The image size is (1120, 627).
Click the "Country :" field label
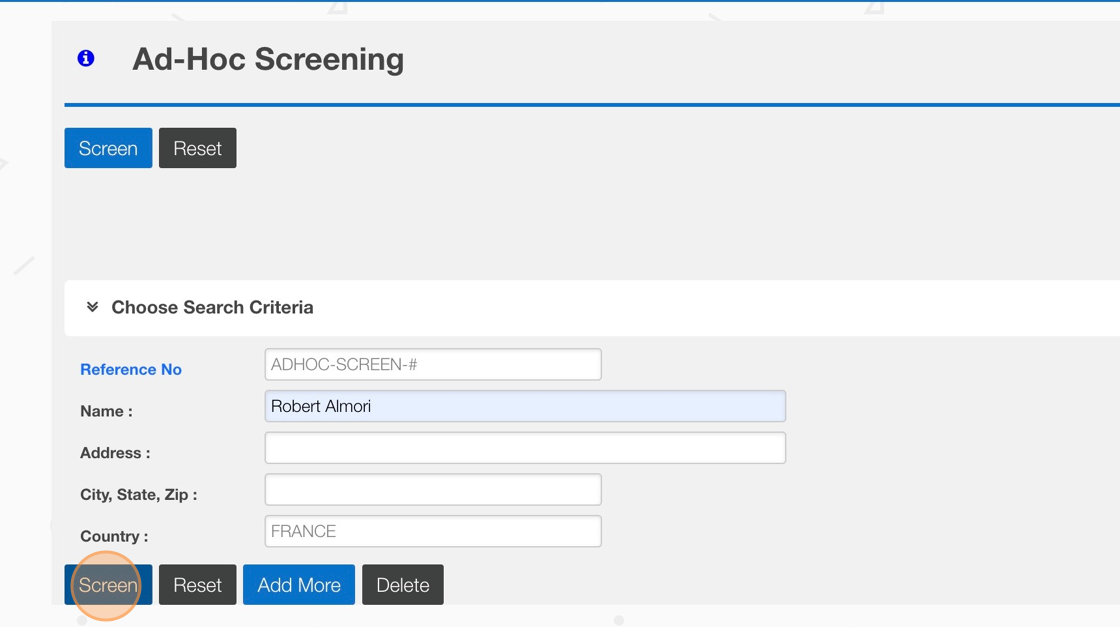[114, 536]
